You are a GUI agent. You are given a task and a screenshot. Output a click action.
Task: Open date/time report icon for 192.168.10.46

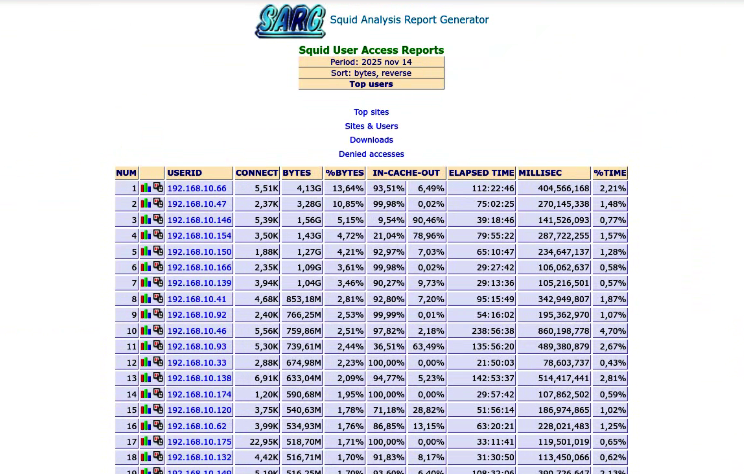pos(158,331)
